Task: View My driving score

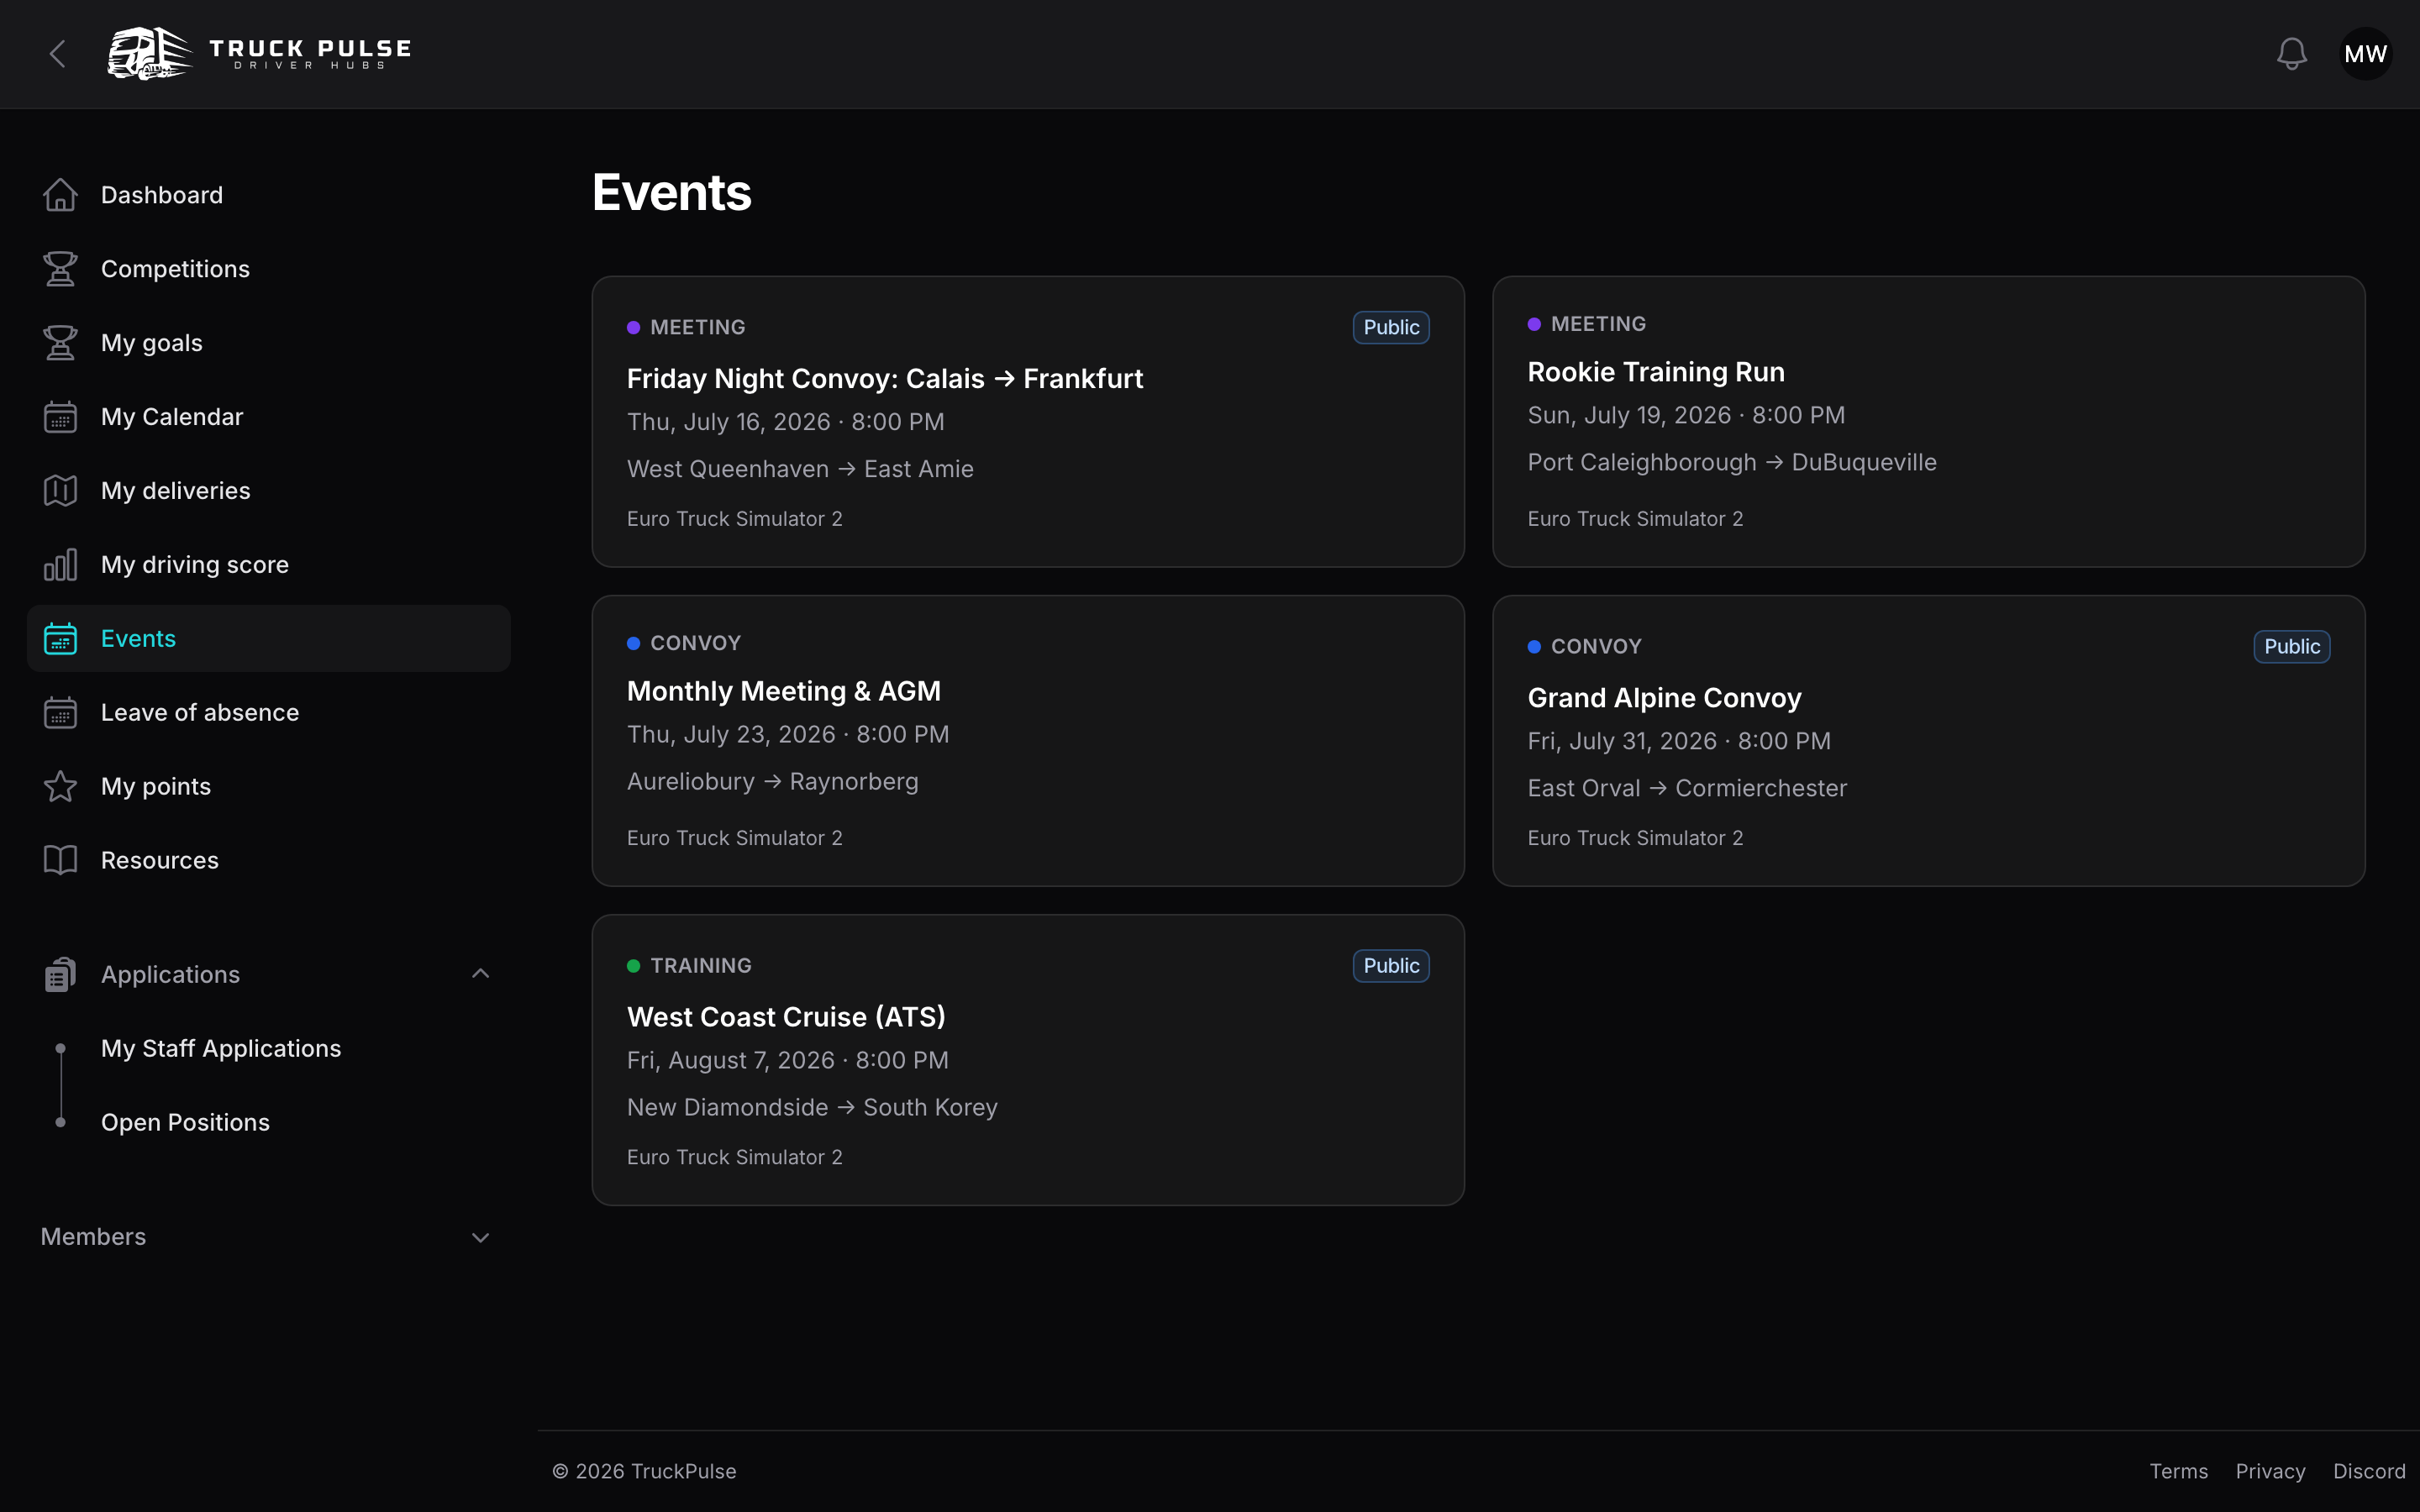Action: (269, 565)
